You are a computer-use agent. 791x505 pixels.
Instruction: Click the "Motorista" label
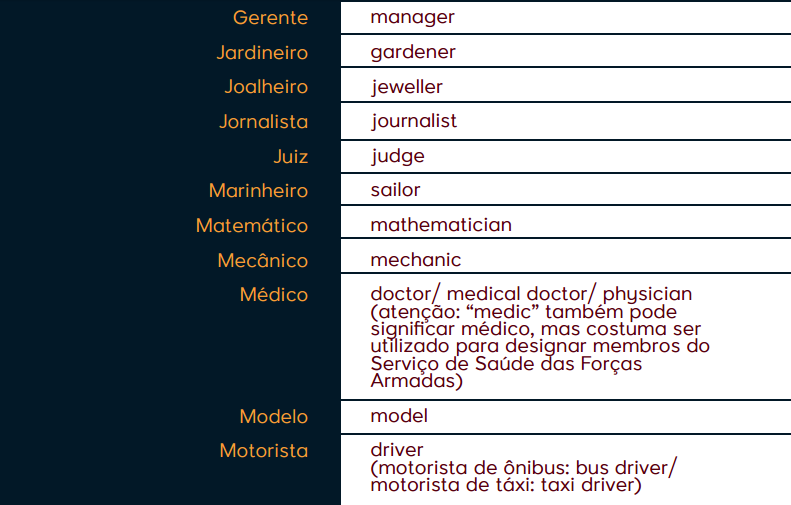click(264, 451)
